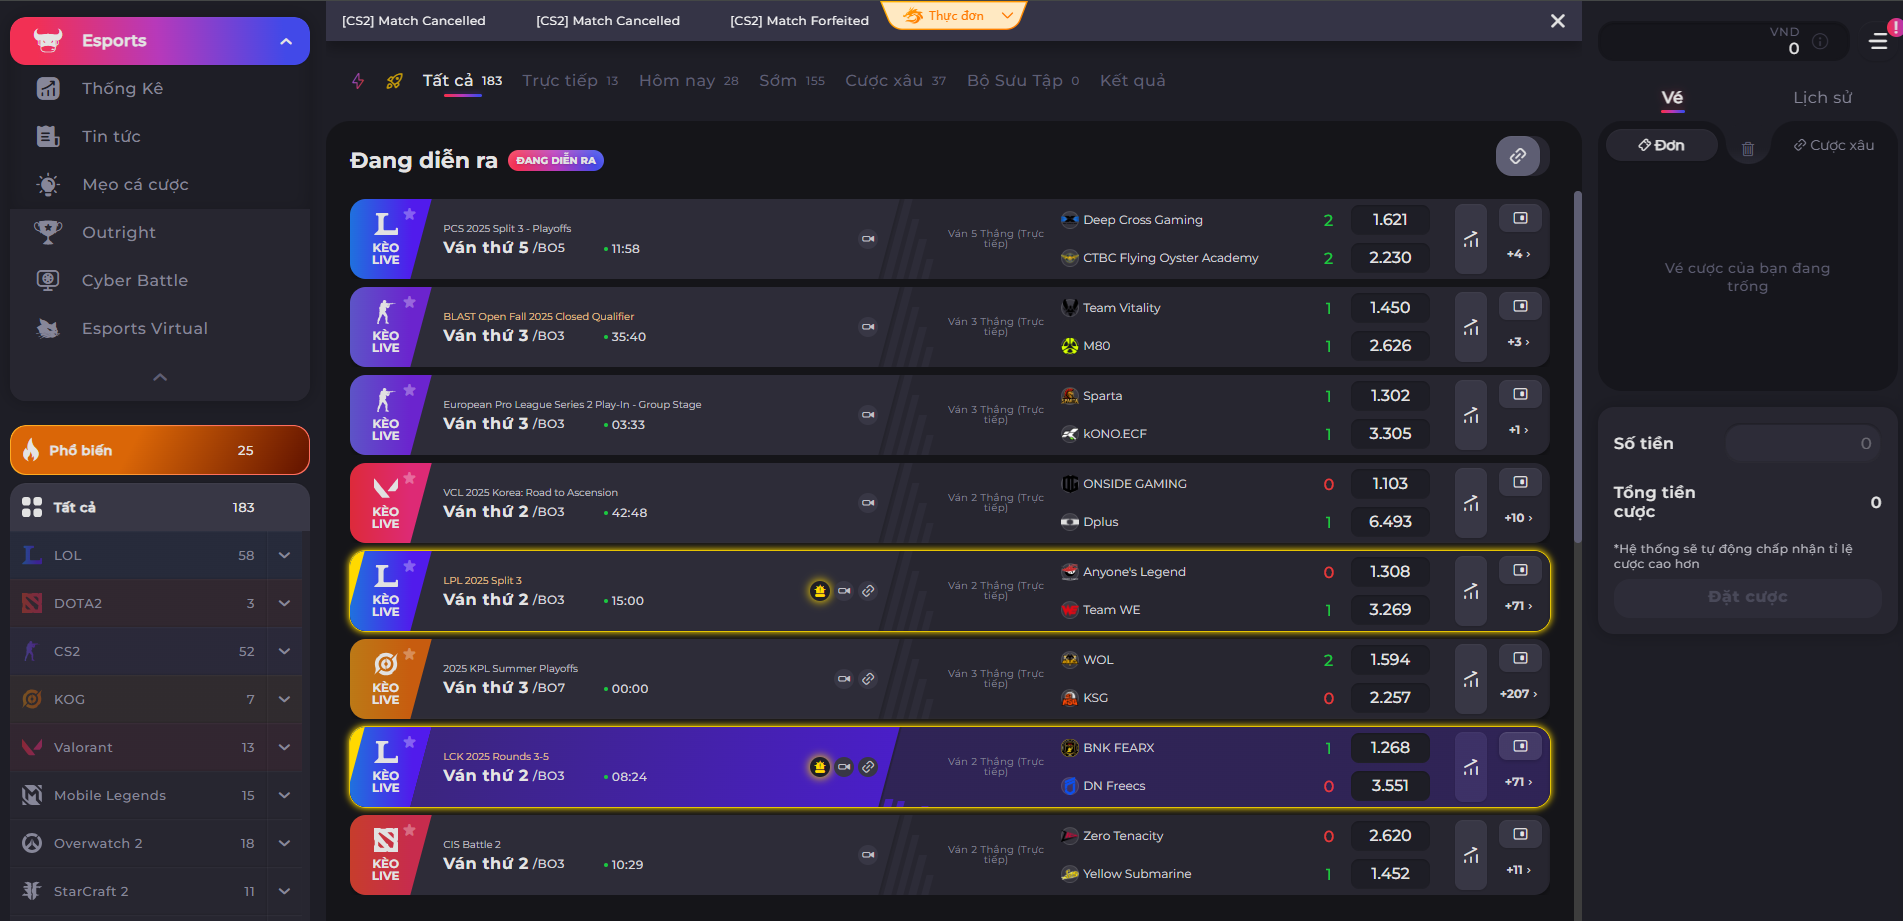Viewport: 1903px width, 921px height.
Task: Open Mẹo cá cược betting tips
Action: pos(47,184)
